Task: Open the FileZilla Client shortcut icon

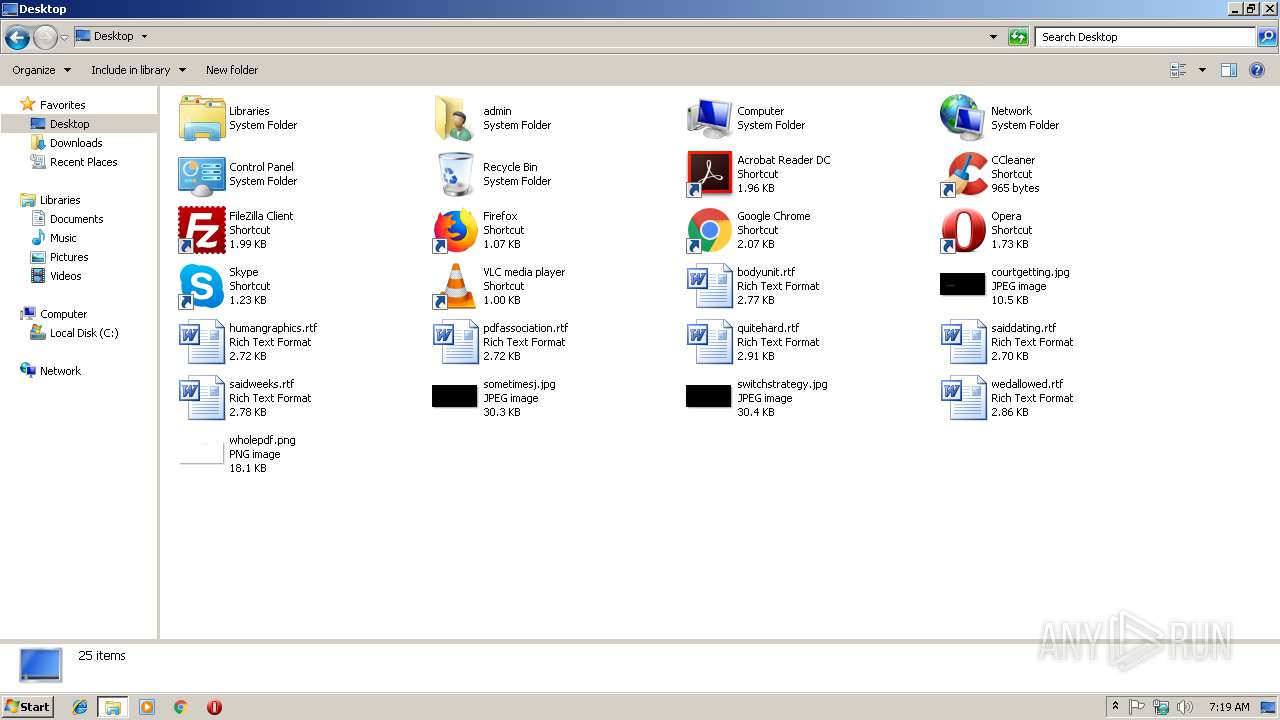Action: click(x=202, y=230)
